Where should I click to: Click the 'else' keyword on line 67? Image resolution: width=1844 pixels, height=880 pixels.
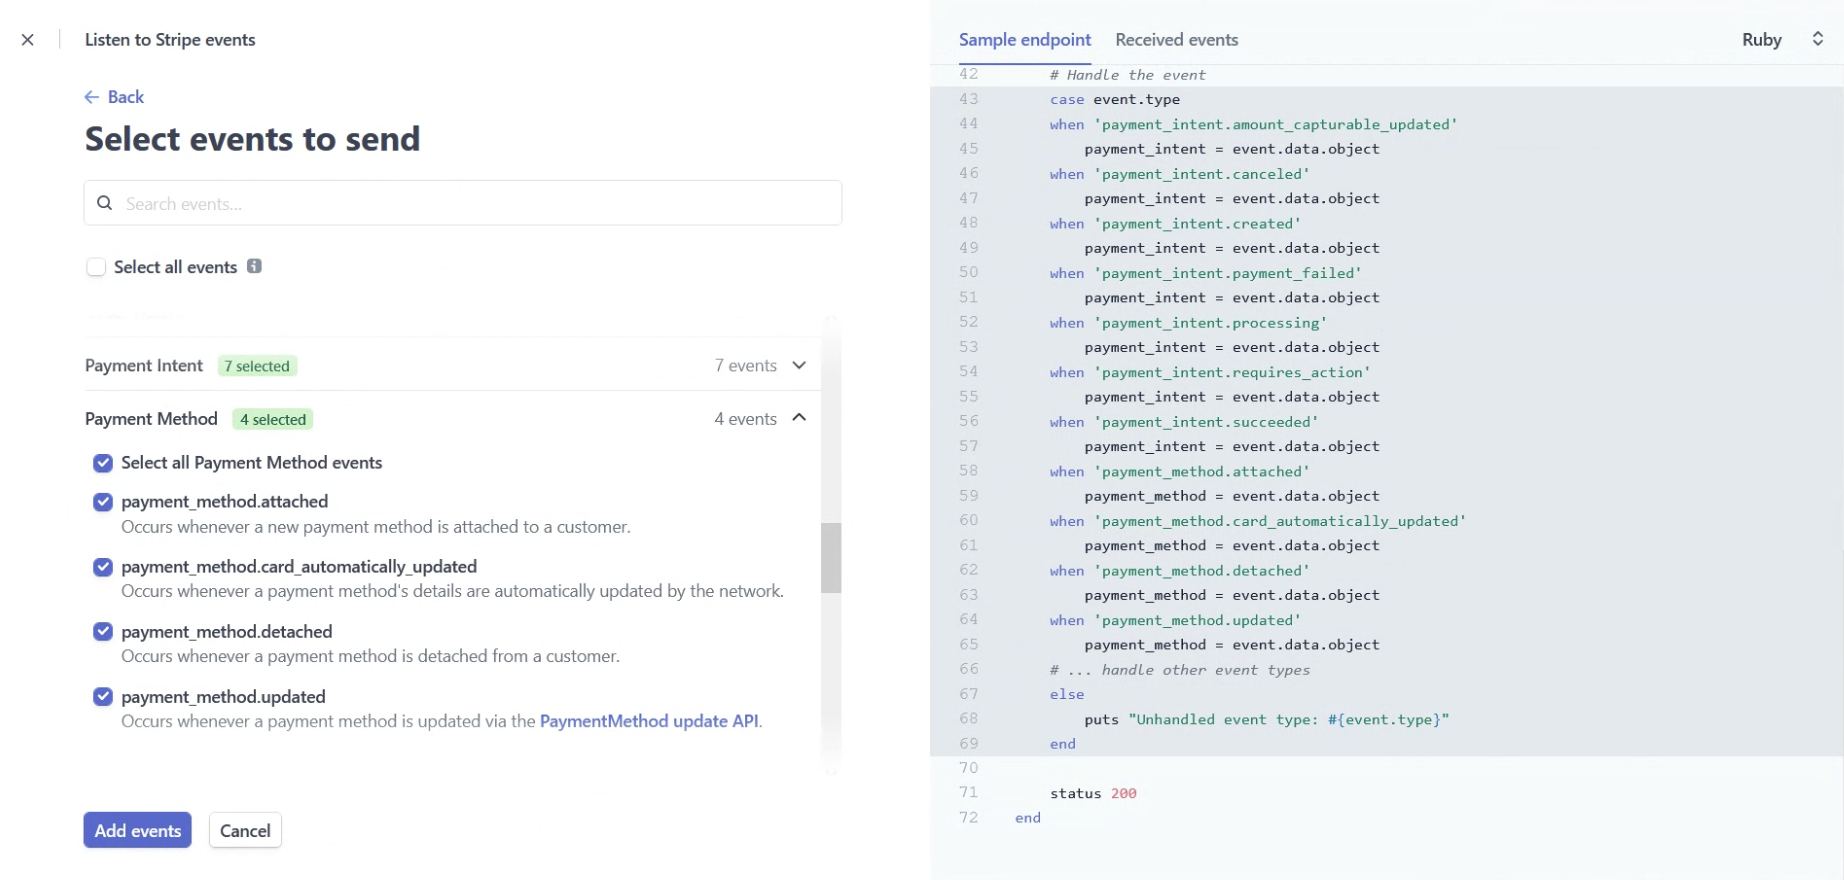(x=1067, y=694)
